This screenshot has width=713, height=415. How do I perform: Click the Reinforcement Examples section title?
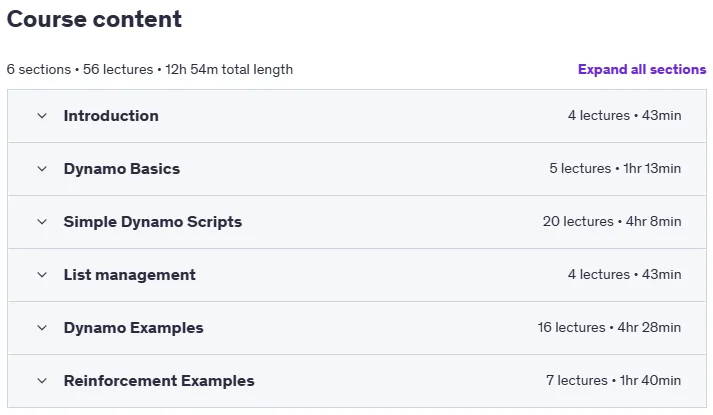[x=159, y=381]
